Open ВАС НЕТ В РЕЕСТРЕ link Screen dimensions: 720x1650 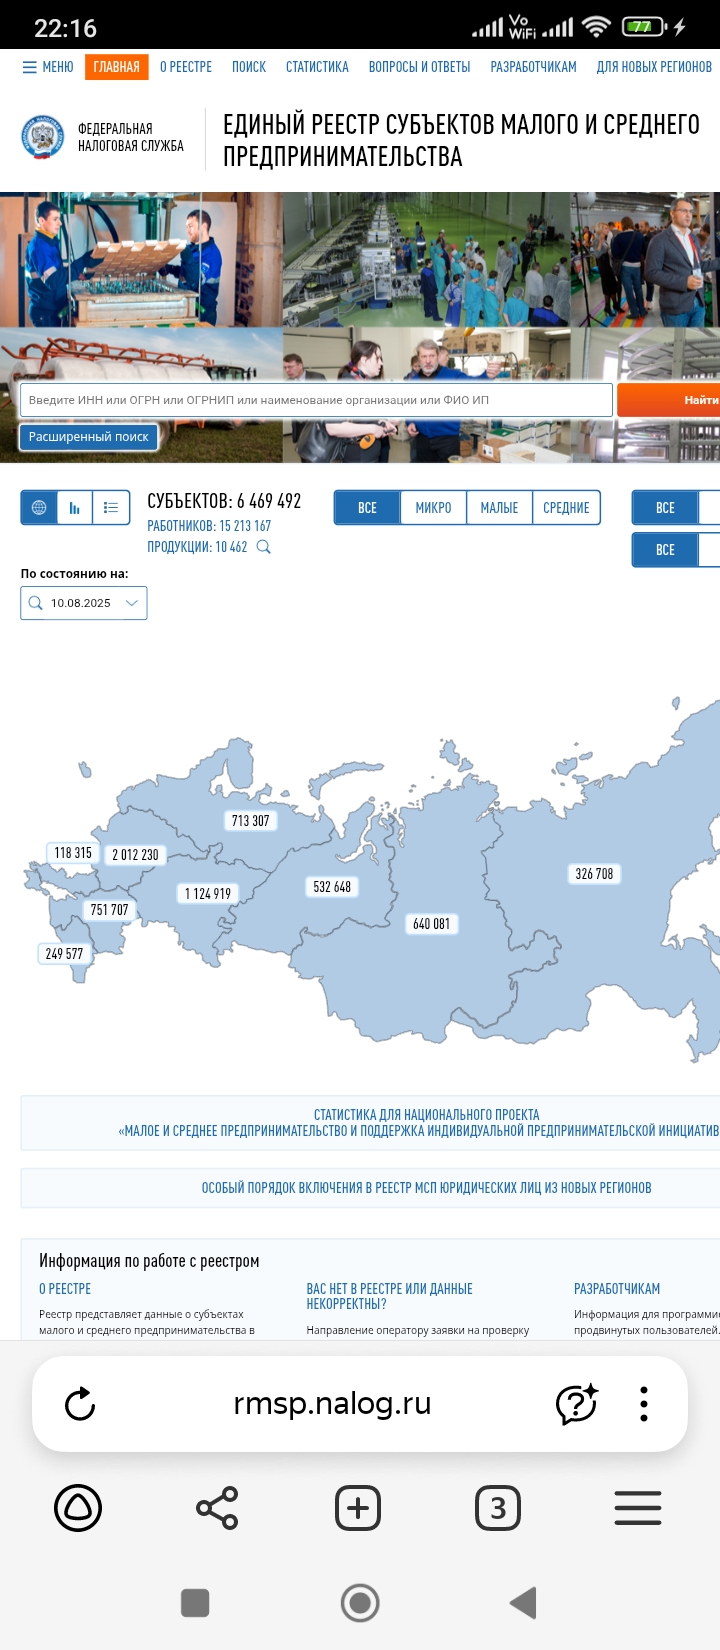point(389,1296)
